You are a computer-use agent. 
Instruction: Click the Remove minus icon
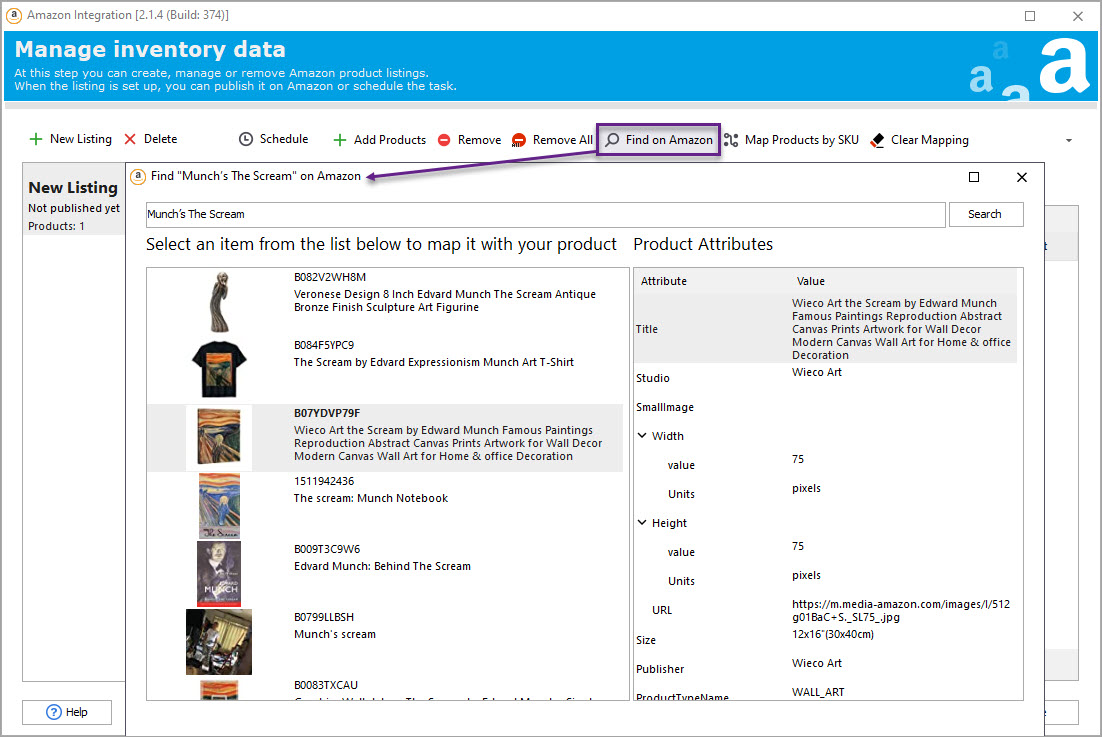pyautogui.click(x=444, y=140)
